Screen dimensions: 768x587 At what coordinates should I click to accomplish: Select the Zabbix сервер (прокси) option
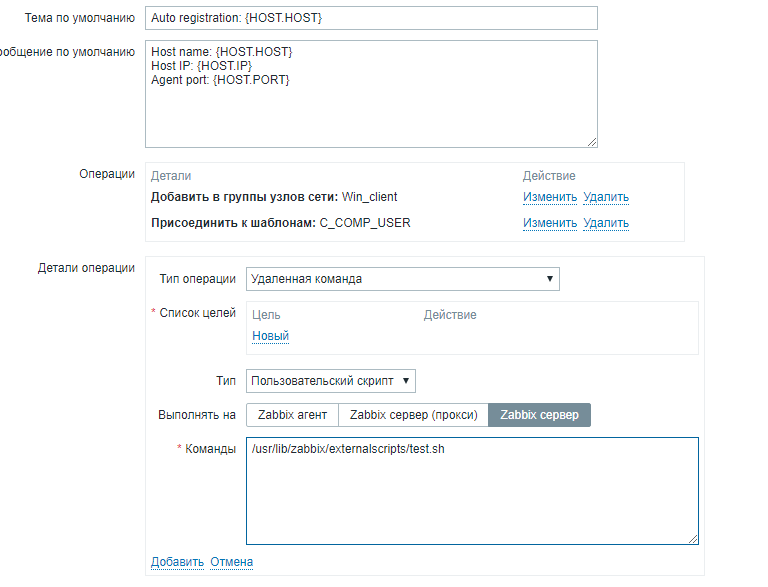(x=413, y=415)
